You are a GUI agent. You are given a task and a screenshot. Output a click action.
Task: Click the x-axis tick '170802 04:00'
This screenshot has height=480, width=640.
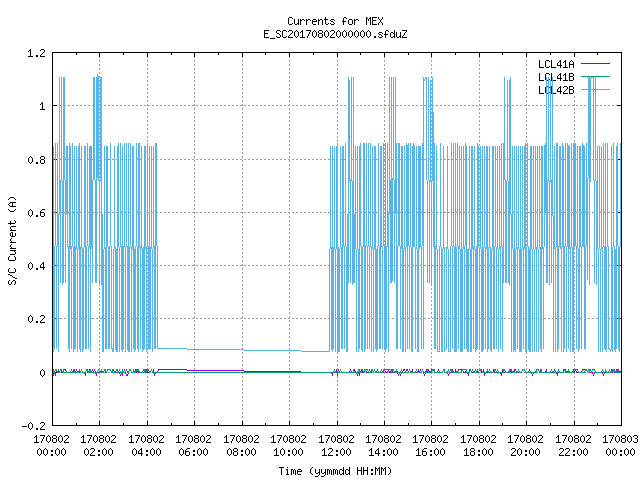click(x=146, y=446)
